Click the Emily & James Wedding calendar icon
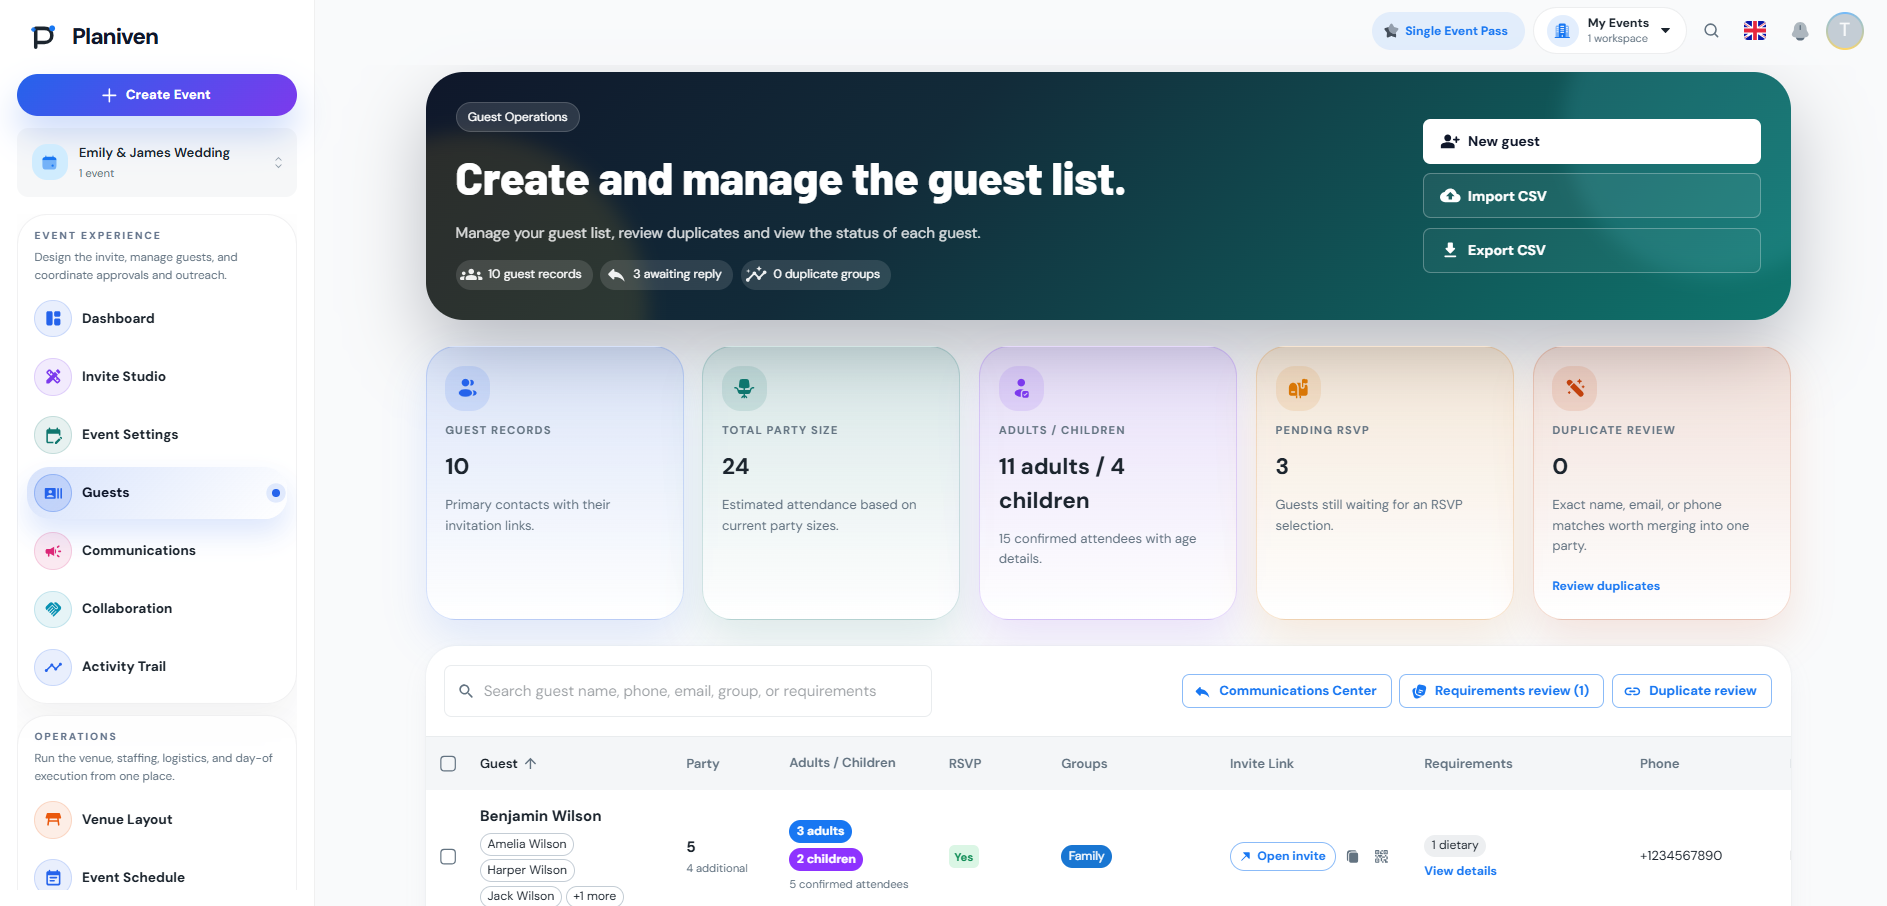 click(50, 162)
